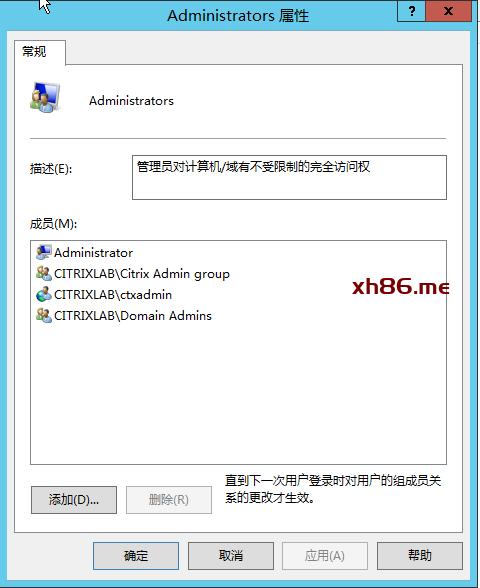
Task: Select the Administrator member entry
Action: 93,252
